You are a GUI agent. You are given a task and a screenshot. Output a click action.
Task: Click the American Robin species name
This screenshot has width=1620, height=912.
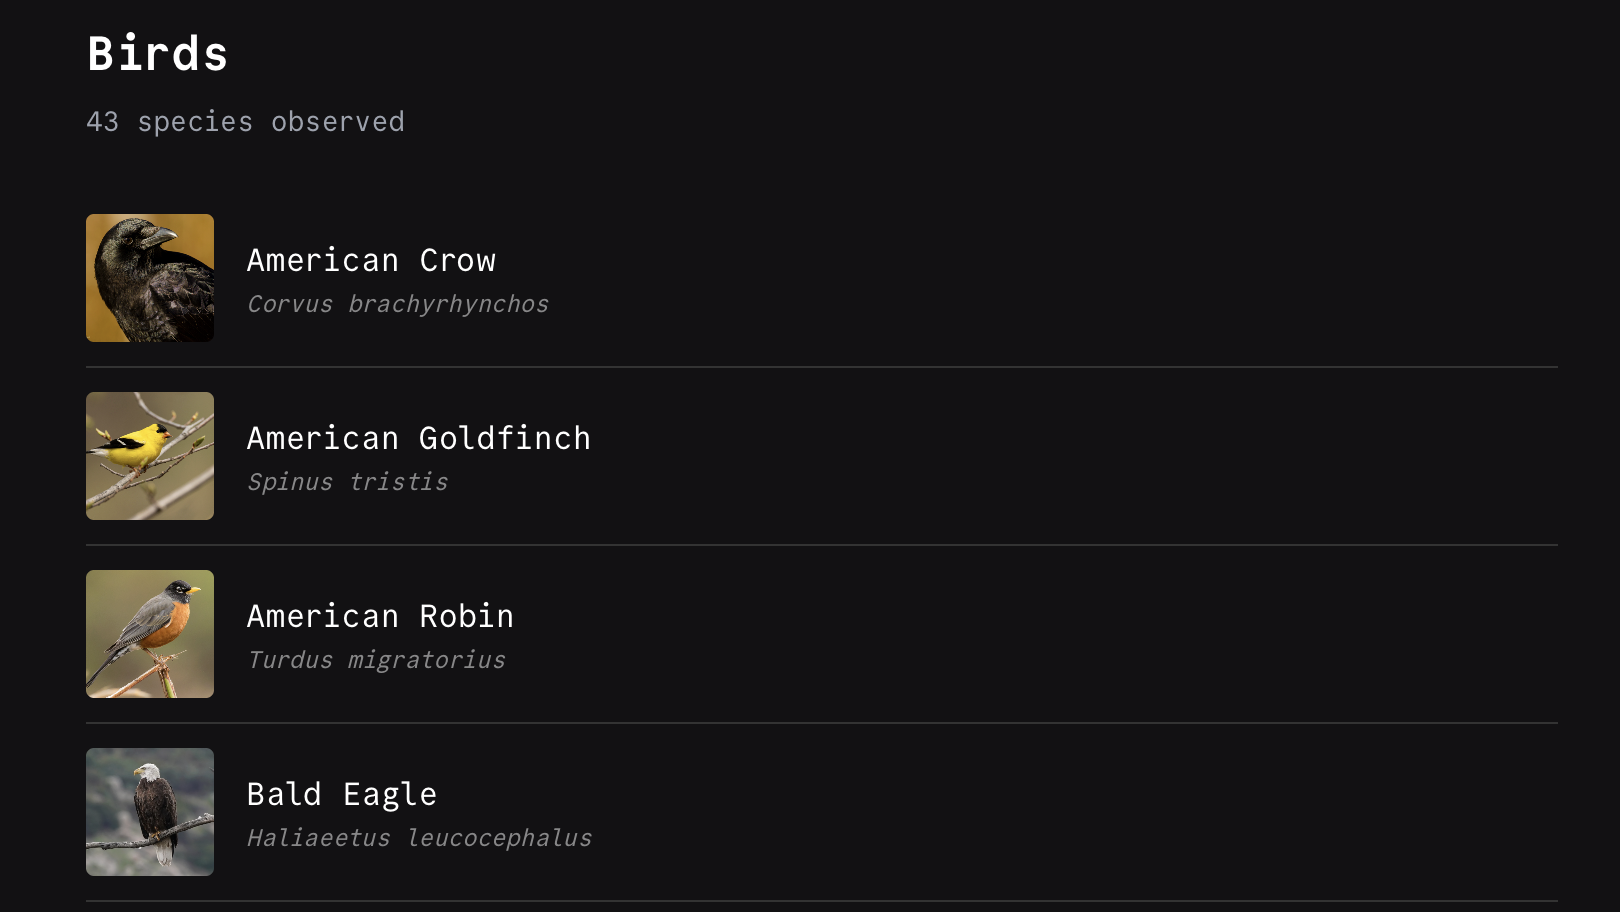(x=380, y=616)
